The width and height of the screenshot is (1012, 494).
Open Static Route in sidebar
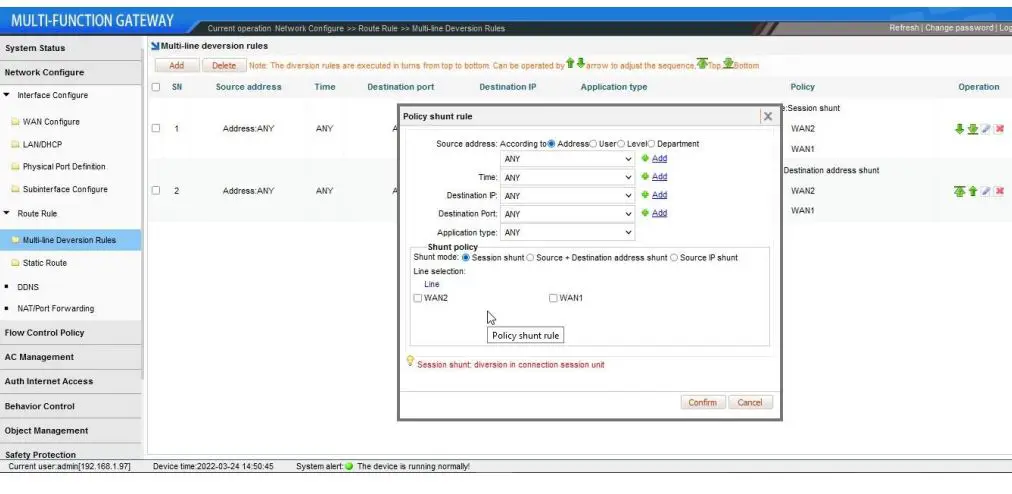(45, 263)
